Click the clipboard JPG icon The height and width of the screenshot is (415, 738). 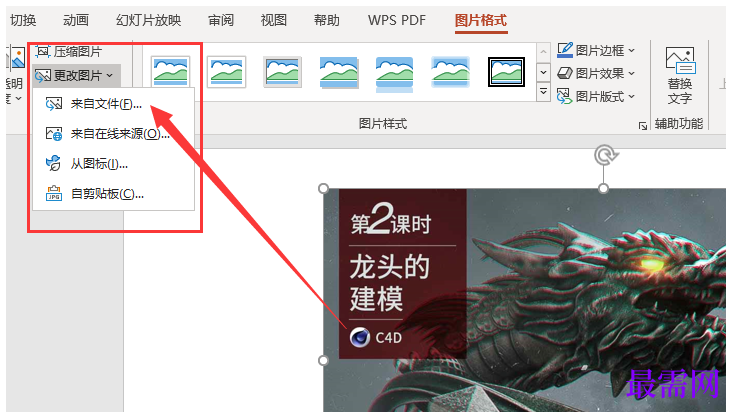(54, 193)
